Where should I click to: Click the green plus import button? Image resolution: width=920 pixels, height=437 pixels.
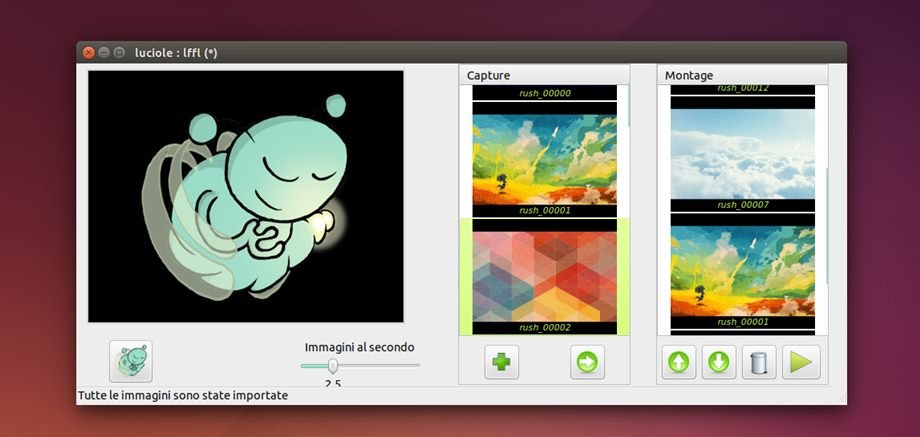[x=501, y=361]
